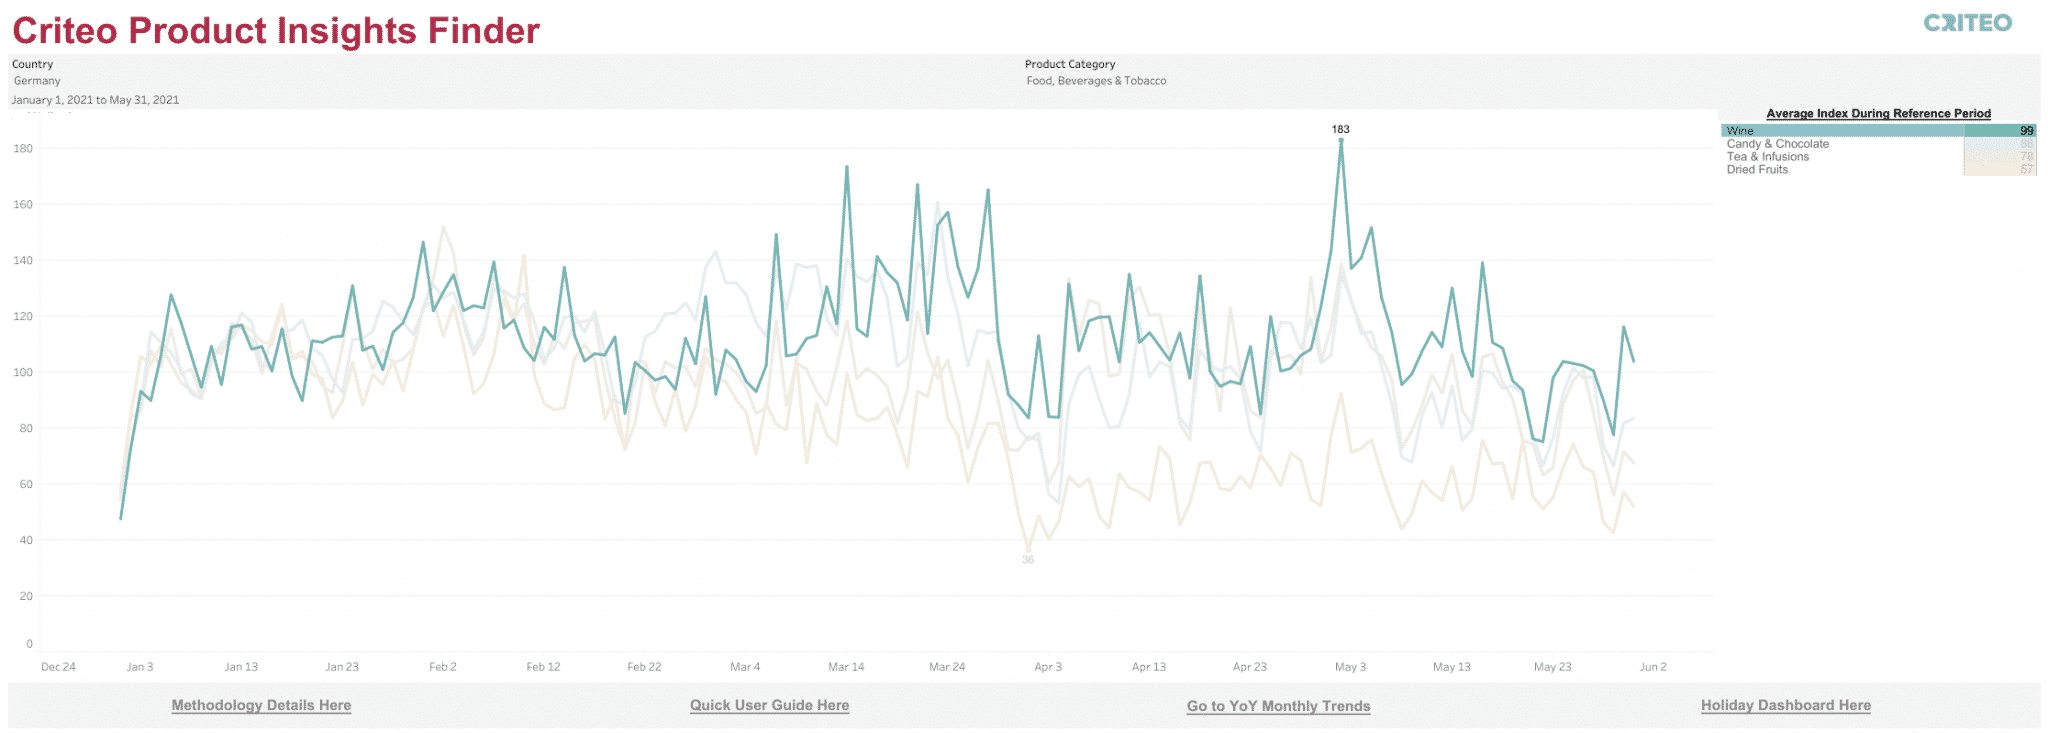Go to YoY Monthly Trends link
Viewport: 2048px width, 733px height.
[1278, 706]
